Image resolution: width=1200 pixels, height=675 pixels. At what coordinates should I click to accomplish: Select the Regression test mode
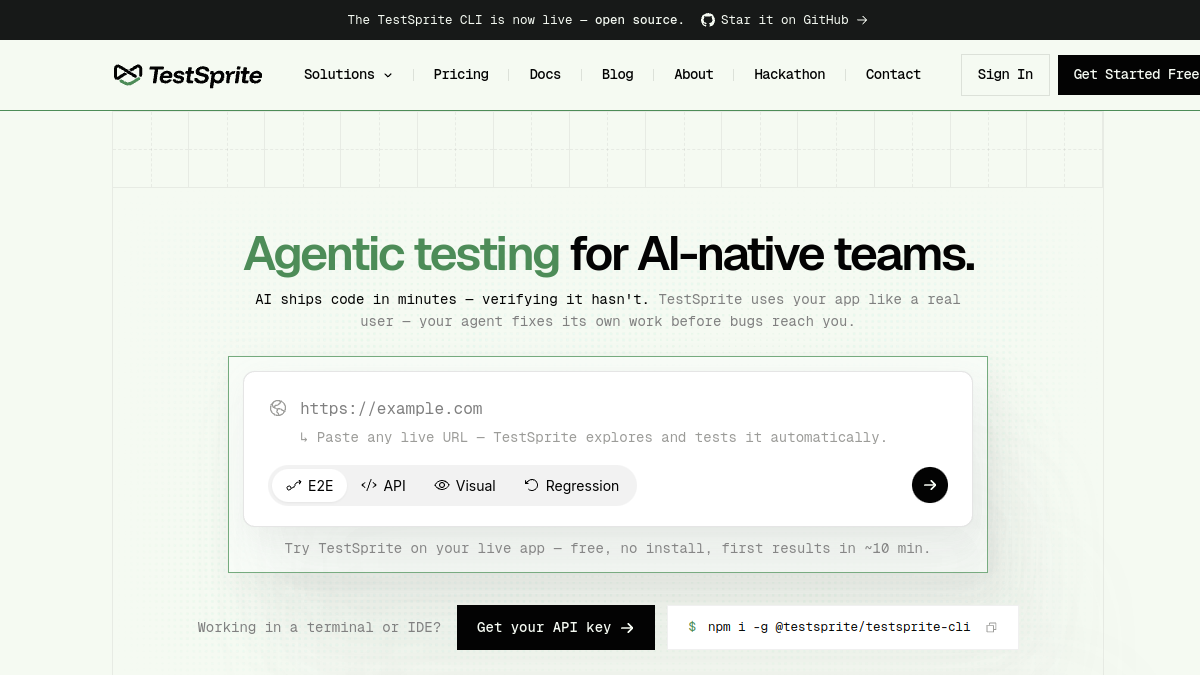[x=572, y=486]
